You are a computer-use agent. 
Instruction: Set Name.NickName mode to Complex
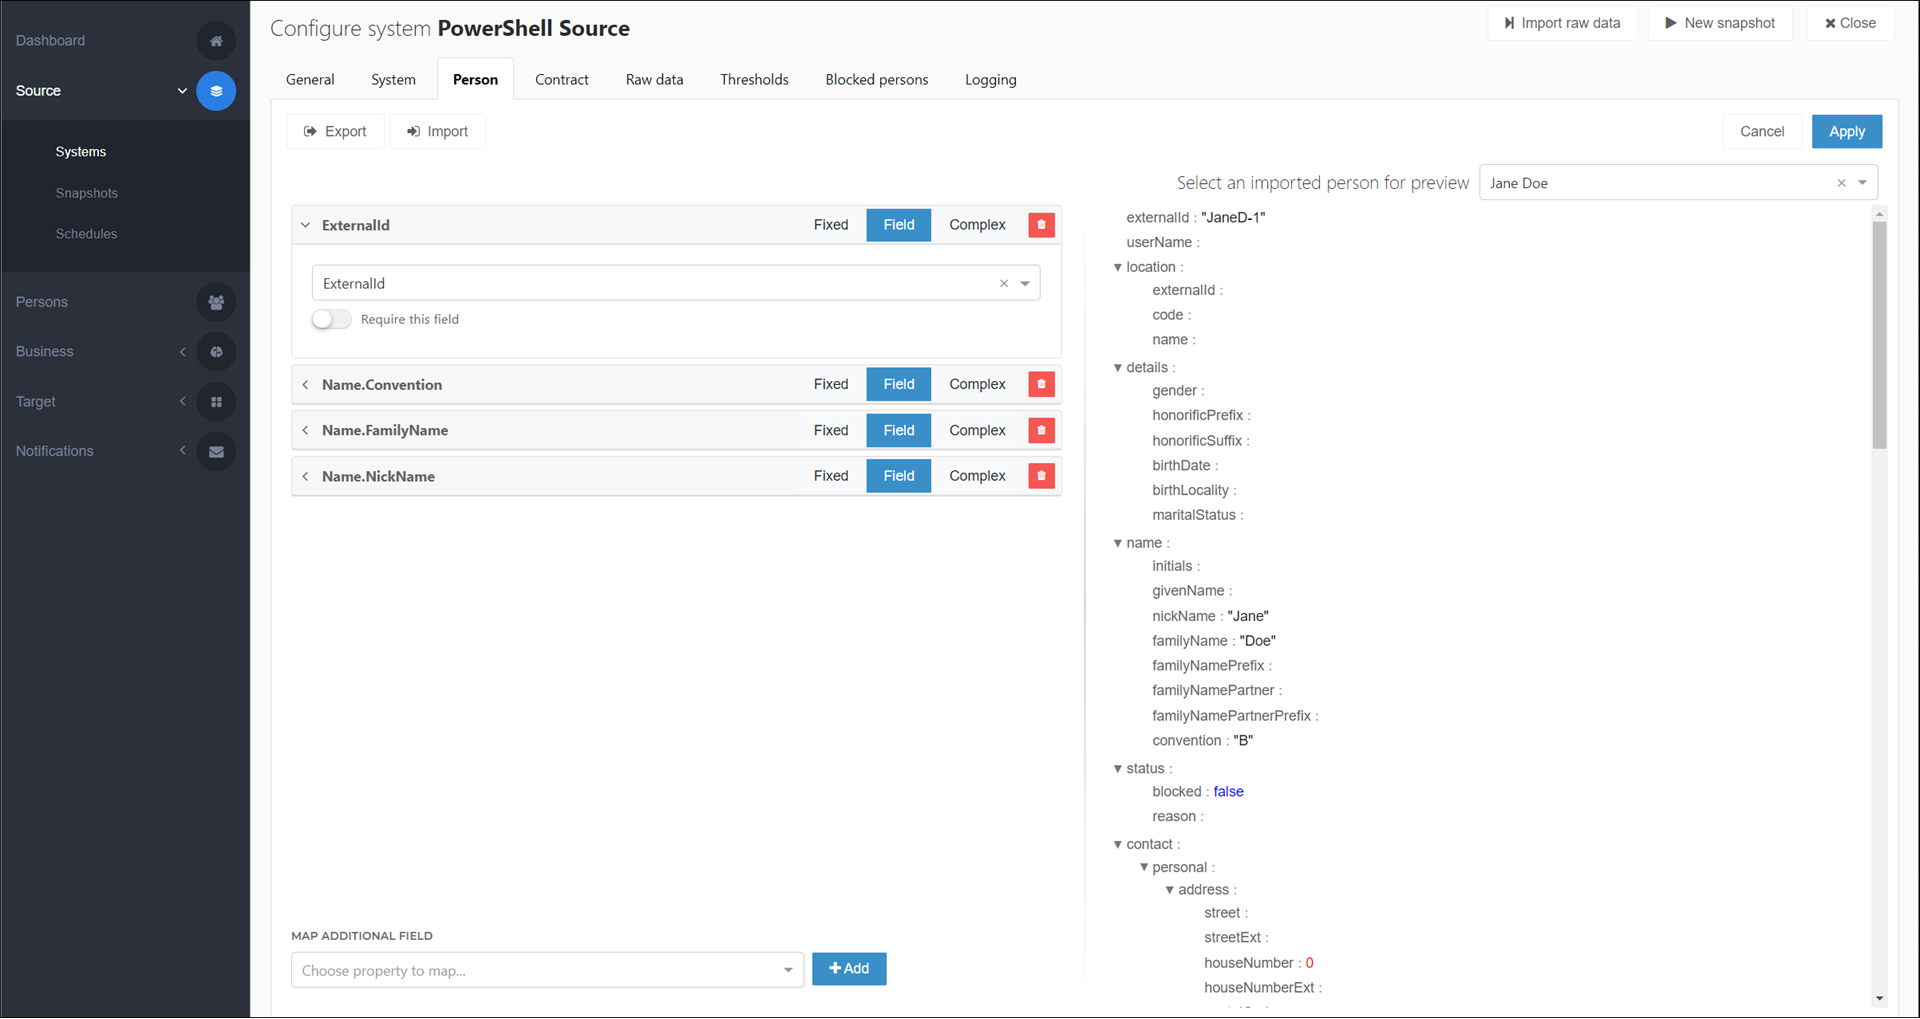(x=977, y=476)
